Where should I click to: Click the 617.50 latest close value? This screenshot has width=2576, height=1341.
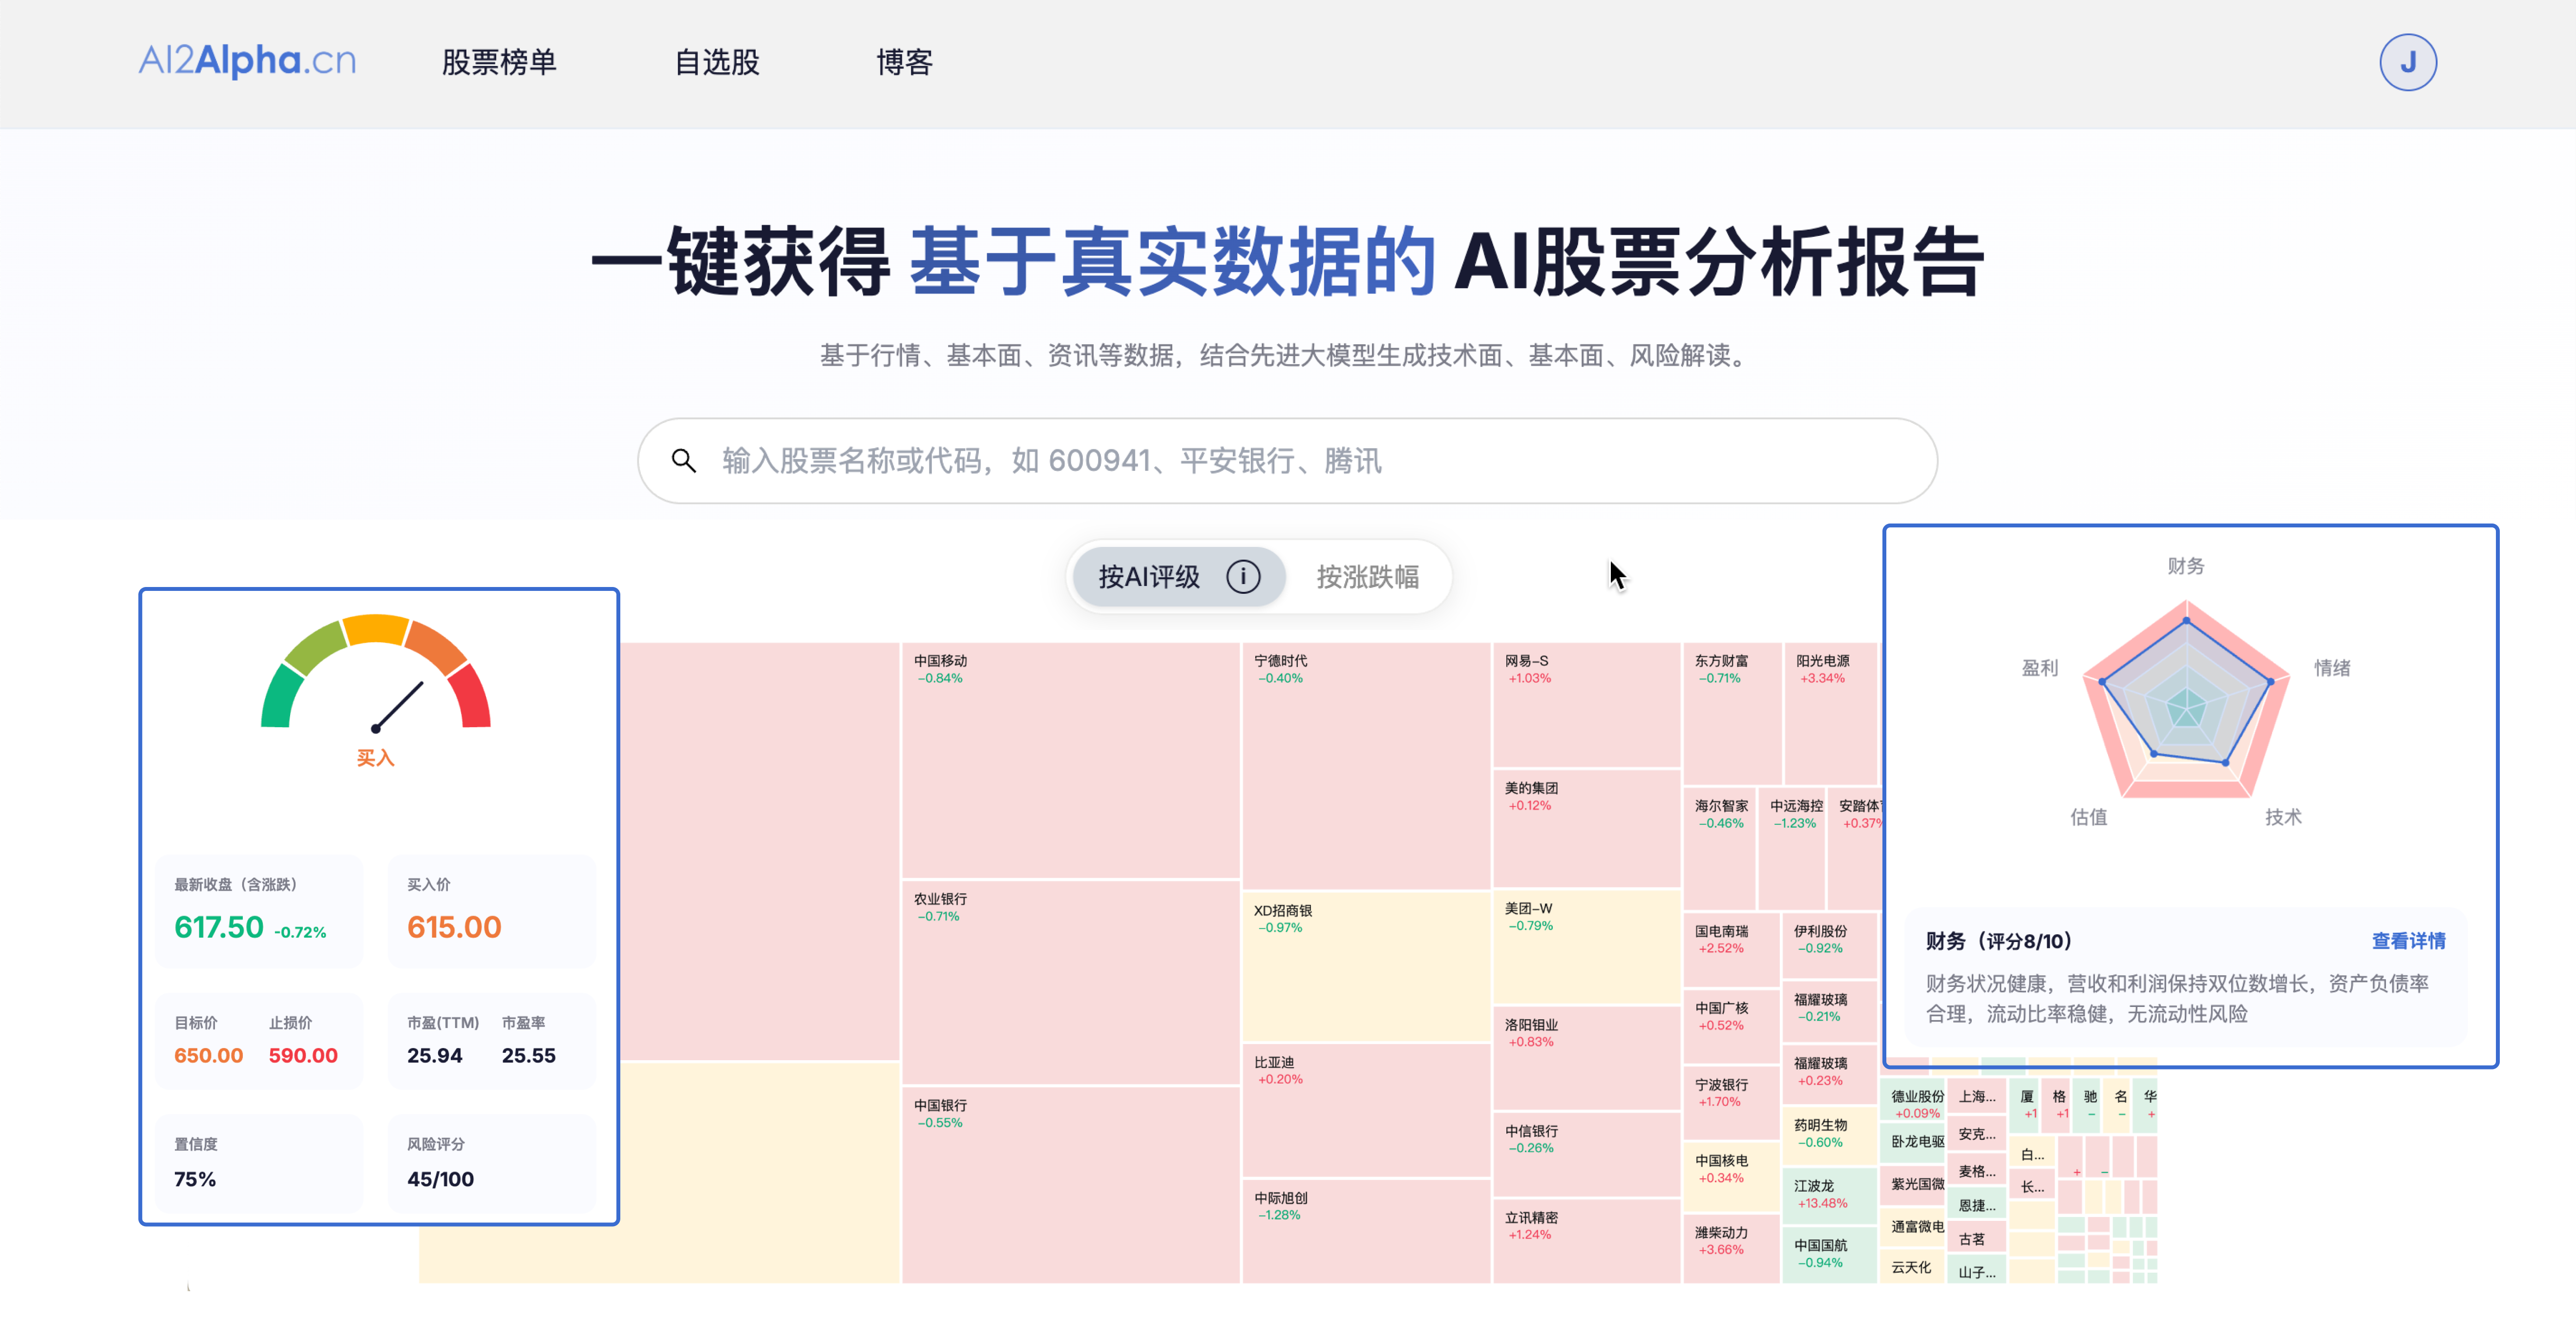219,927
